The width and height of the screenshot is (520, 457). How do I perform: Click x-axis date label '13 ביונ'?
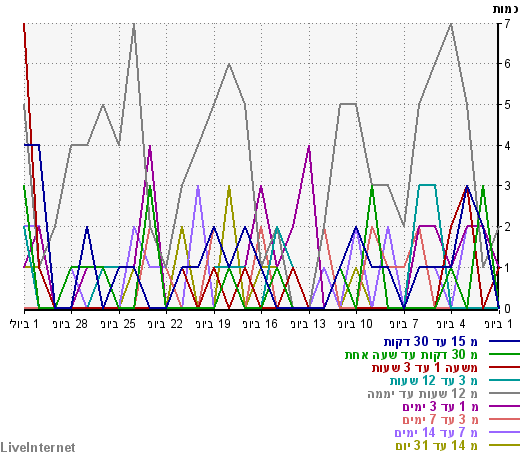[308, 324]
